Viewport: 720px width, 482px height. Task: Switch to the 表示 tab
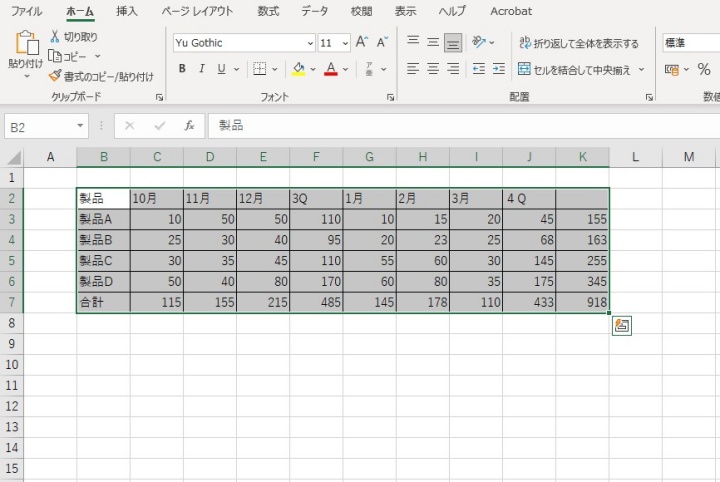(405, 11)
